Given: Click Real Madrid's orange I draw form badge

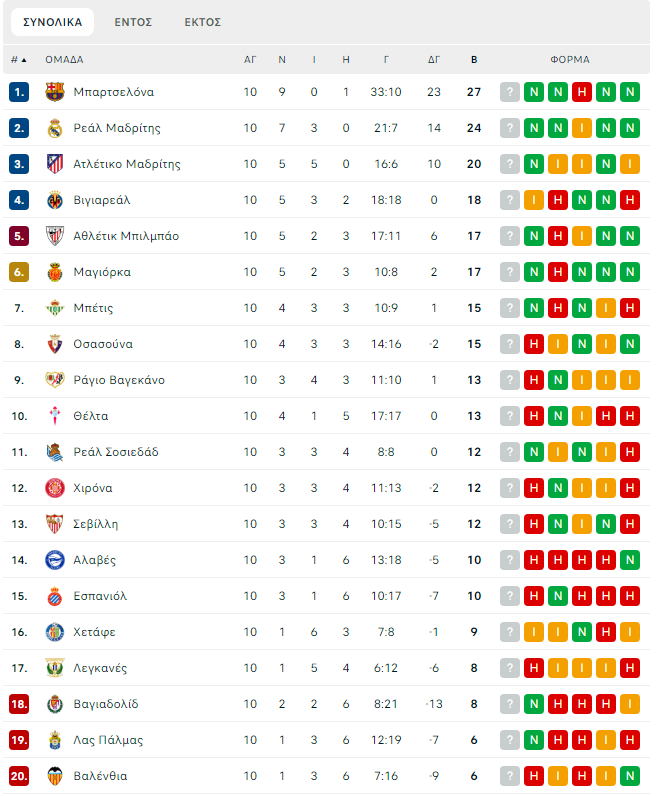Looking at the screenshot, I should pos(582,128).
